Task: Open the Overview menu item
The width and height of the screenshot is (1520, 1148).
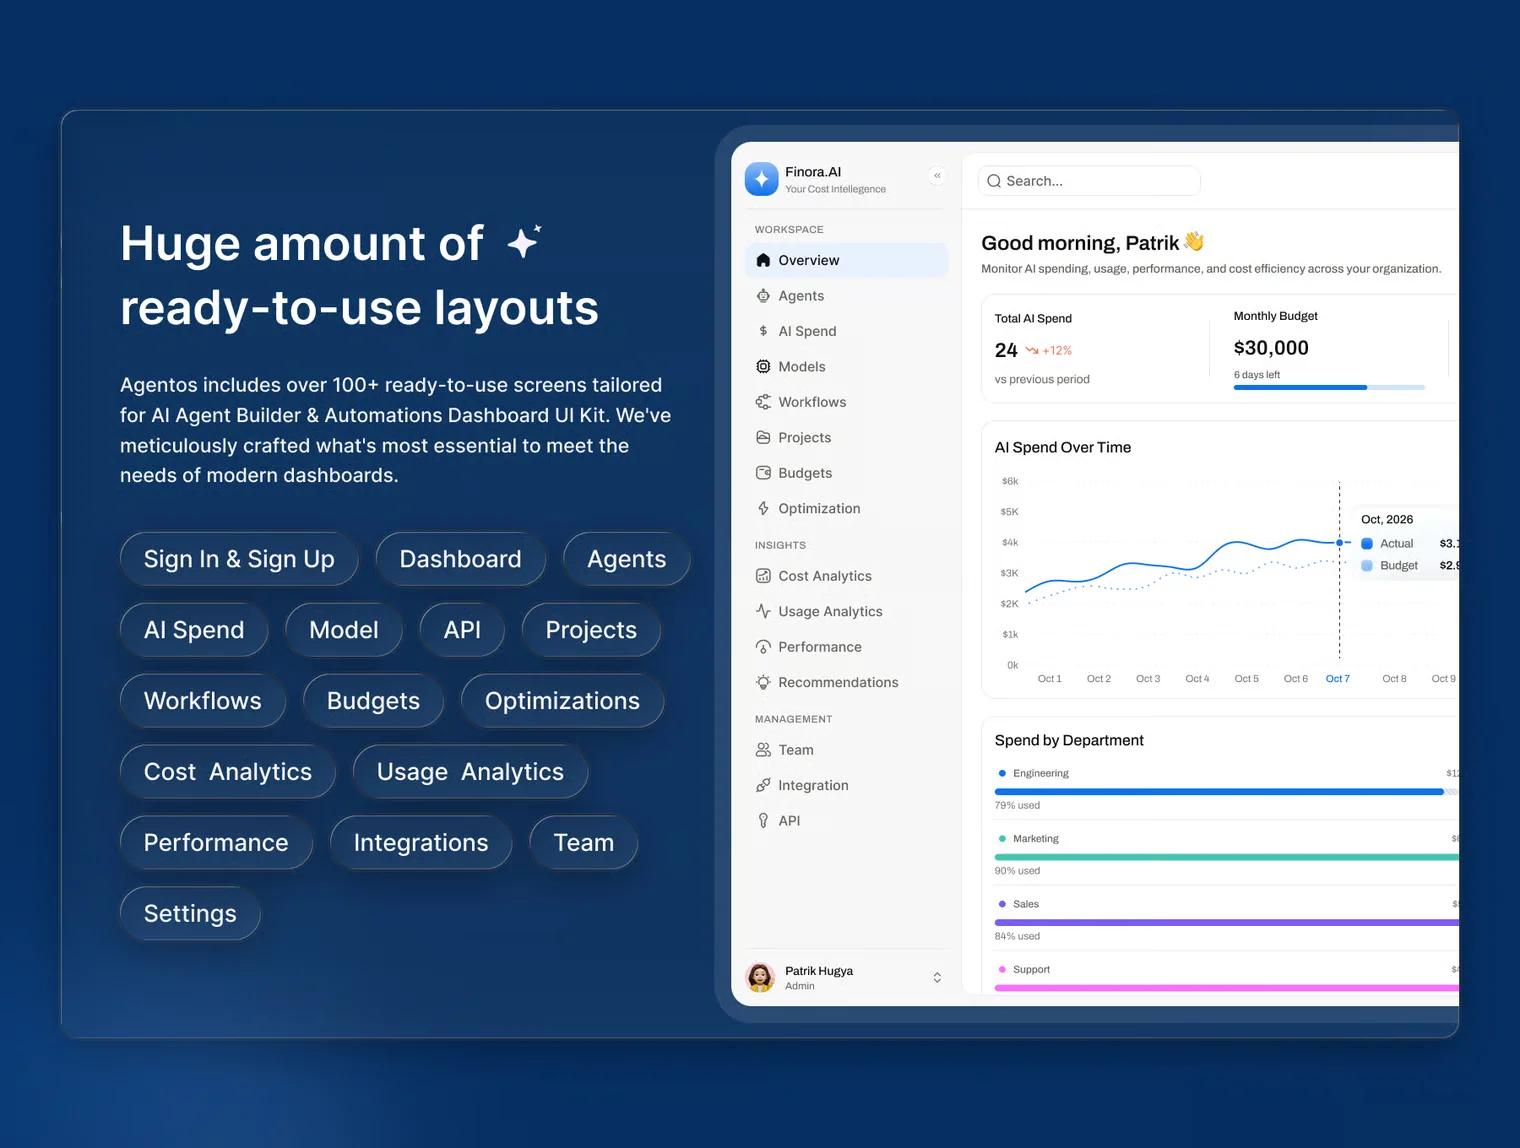Action: (846, 260)
